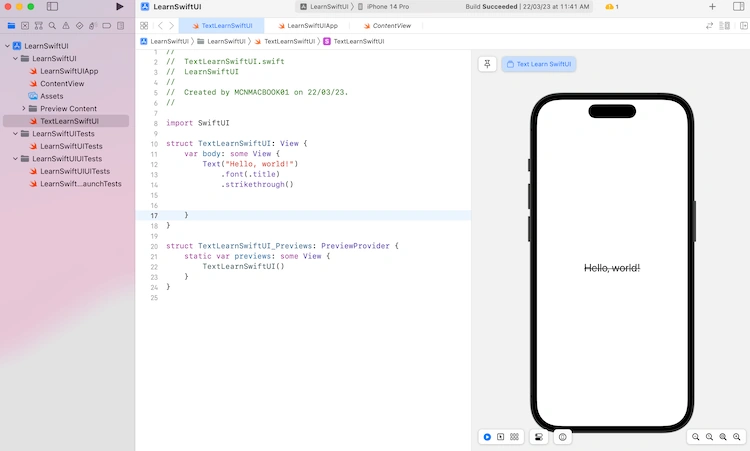Open the Report navigator
The width and height of the screenshot is (750, 451).
point(121,26)
